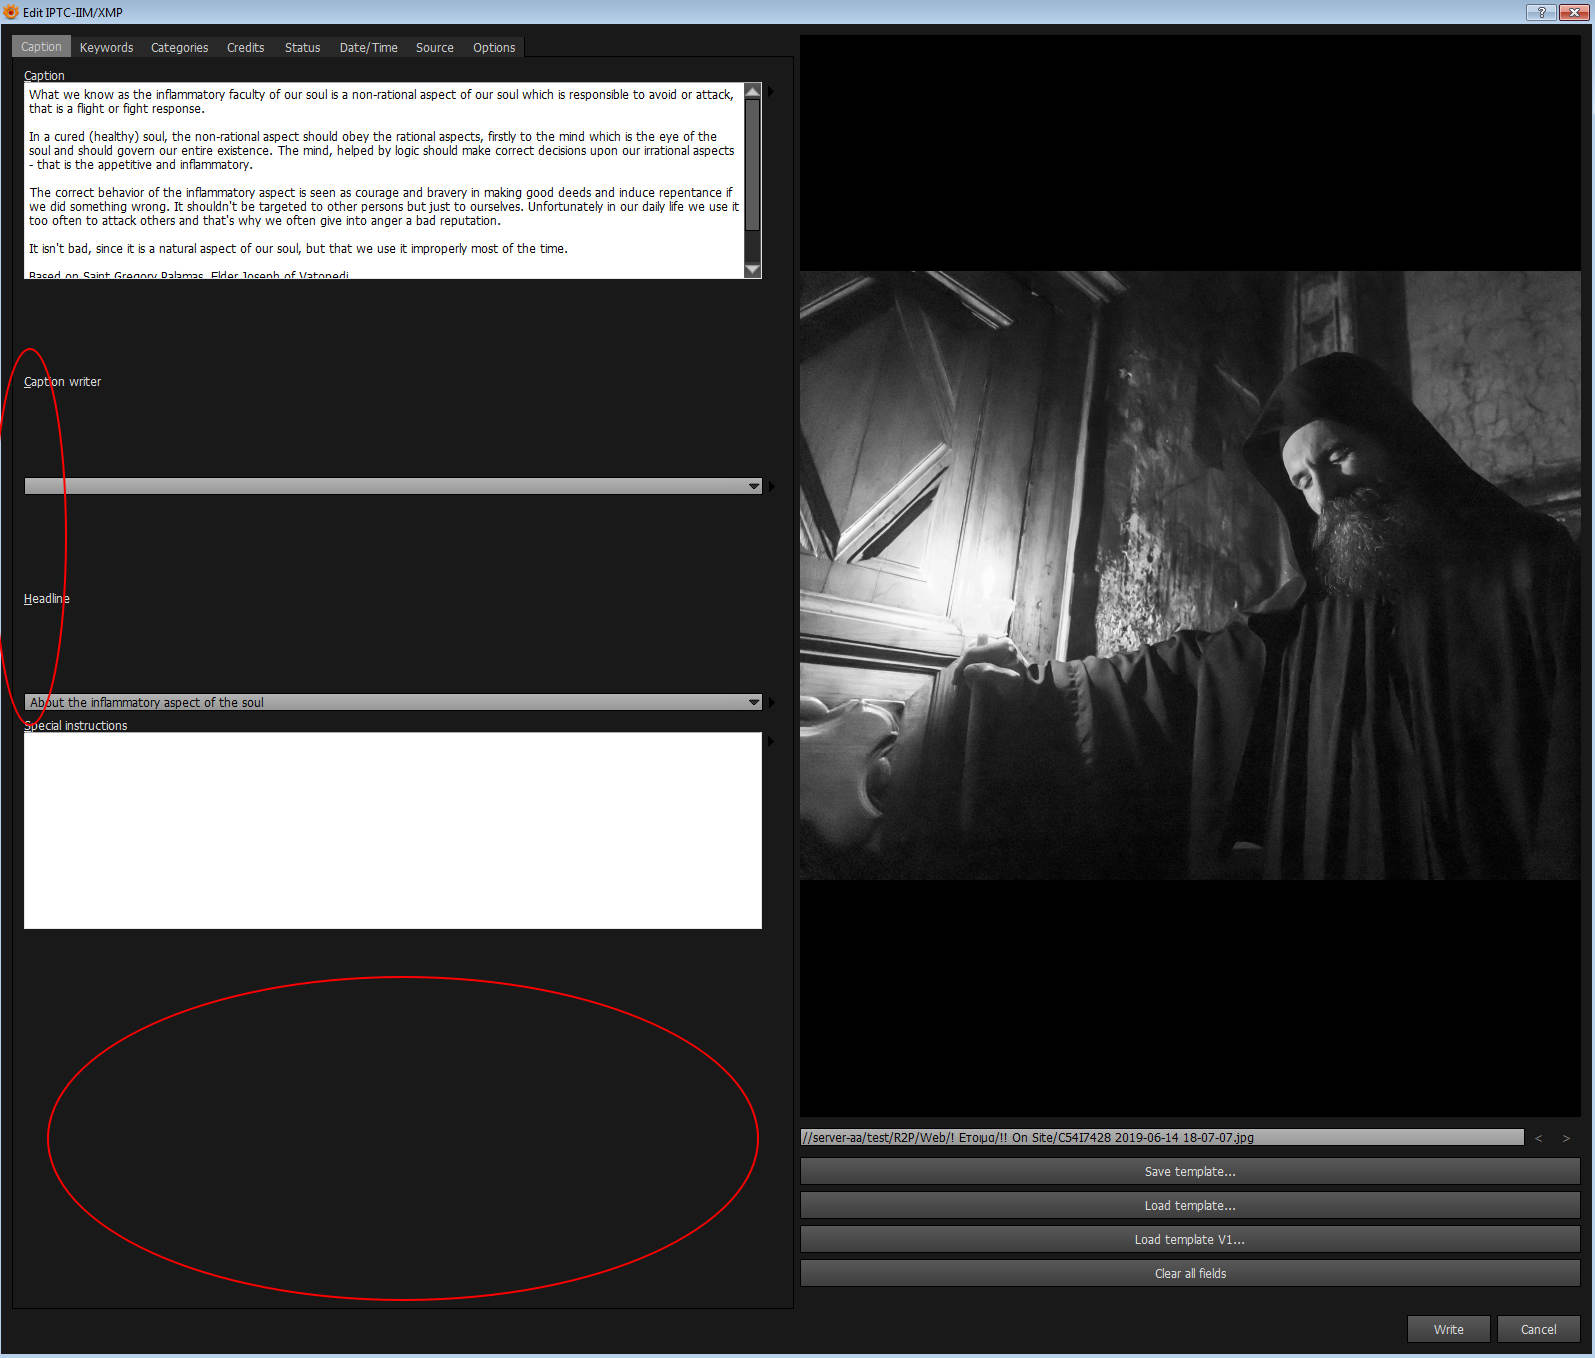Image resolution: width=1595 pixels, height=1358 pixels.
Task: Click Load template V1... button
Action: 1190,1239
